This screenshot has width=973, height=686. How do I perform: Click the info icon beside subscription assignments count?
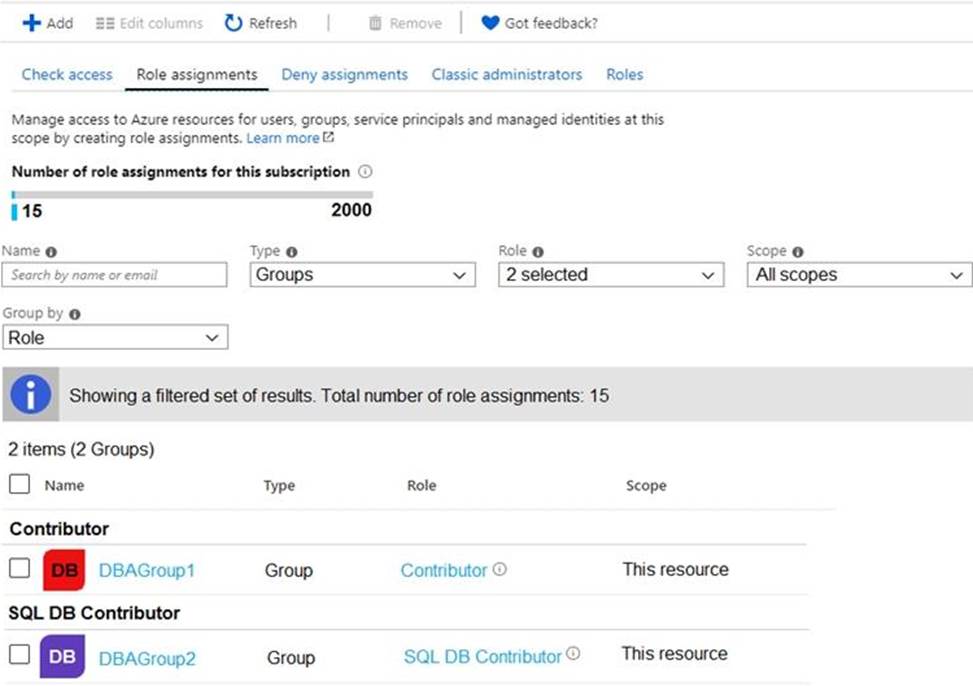(x=365, y=172)
